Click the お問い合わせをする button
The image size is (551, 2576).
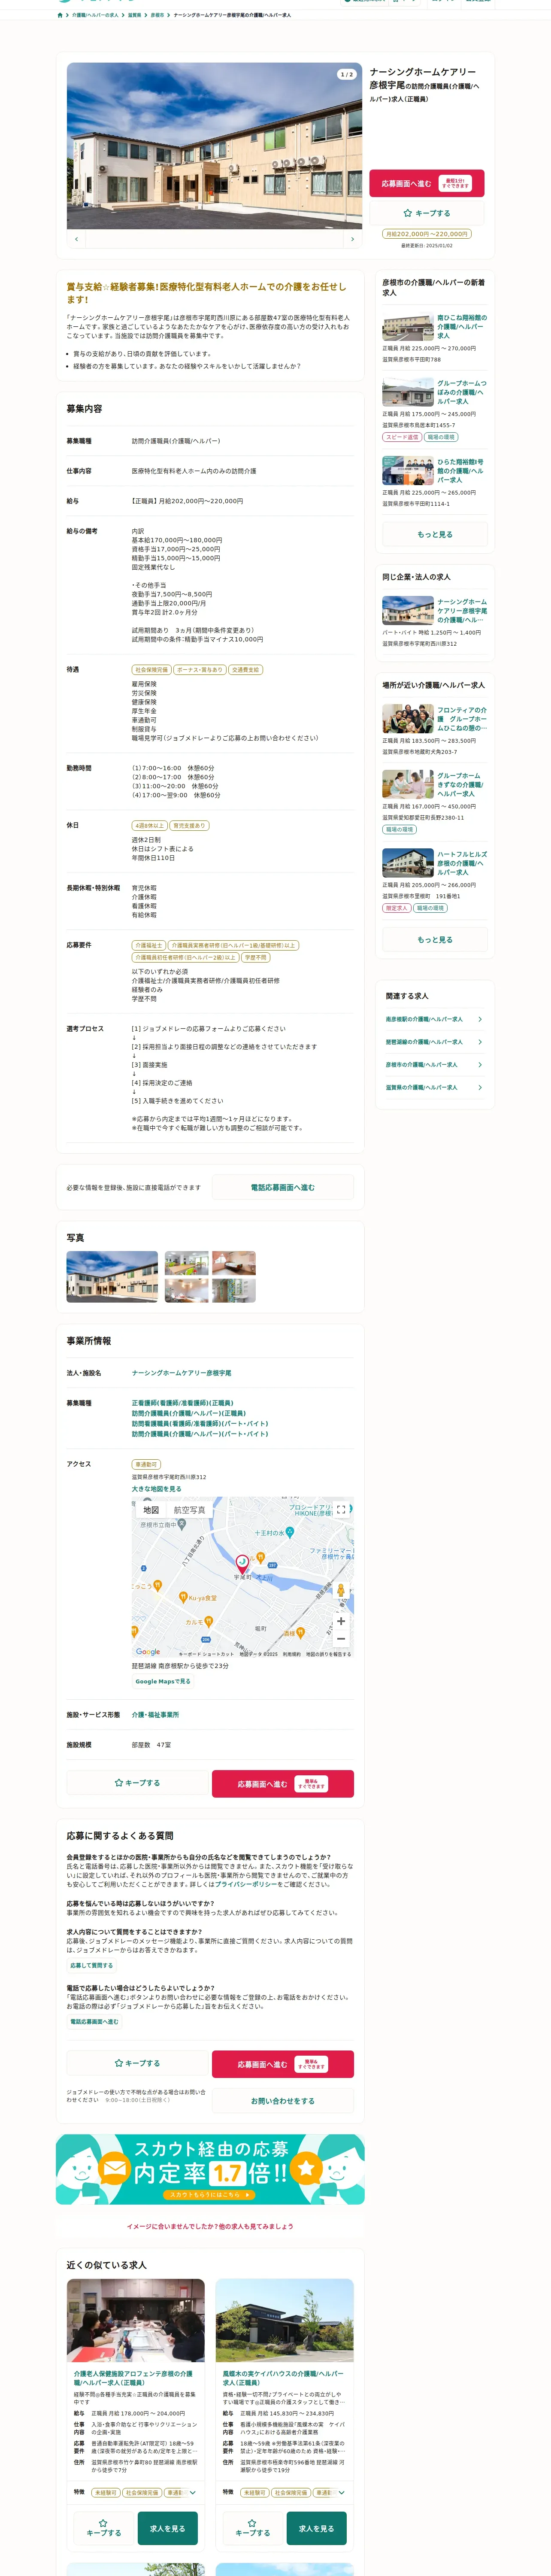(x=283, y=2101)
